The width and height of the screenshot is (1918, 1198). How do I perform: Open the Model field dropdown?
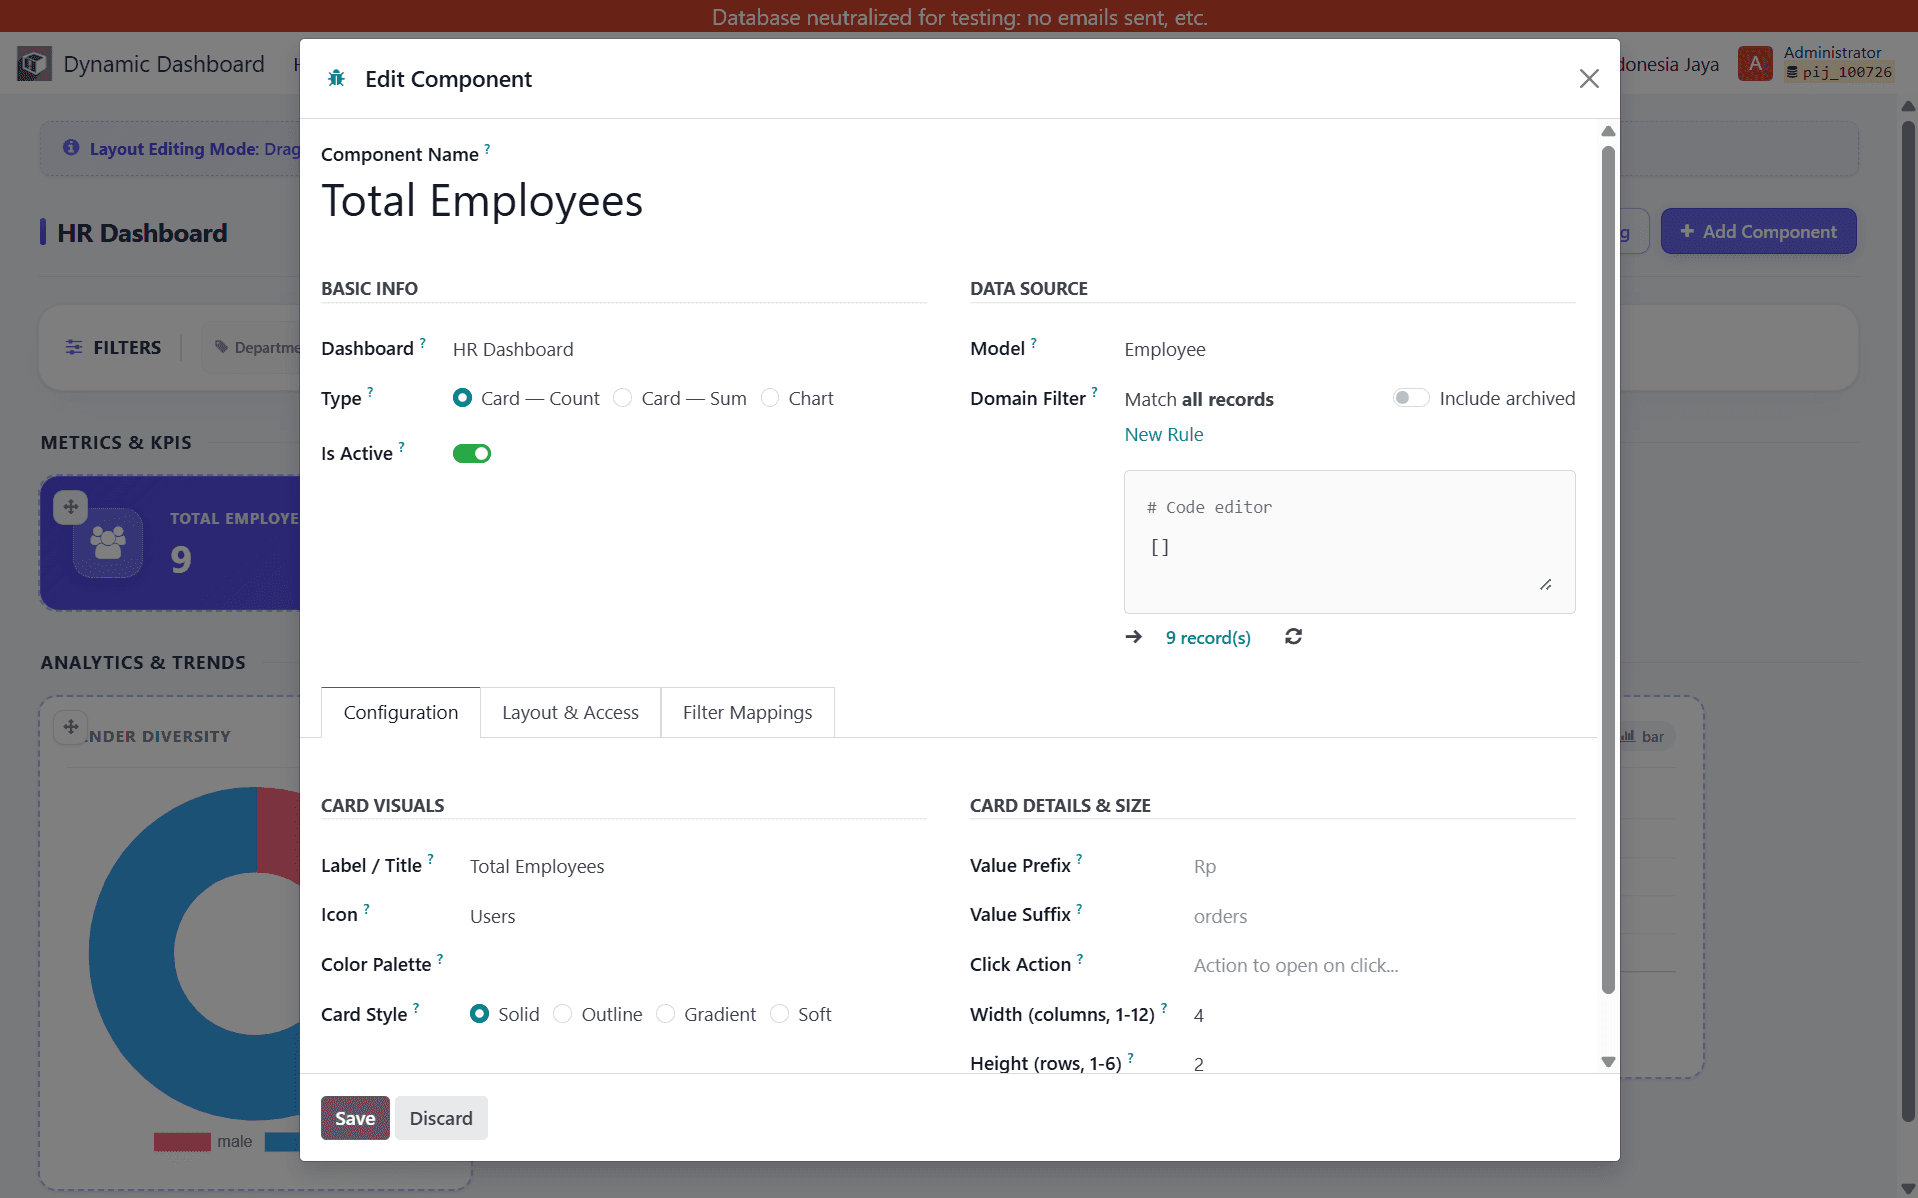click(1350, 349)
